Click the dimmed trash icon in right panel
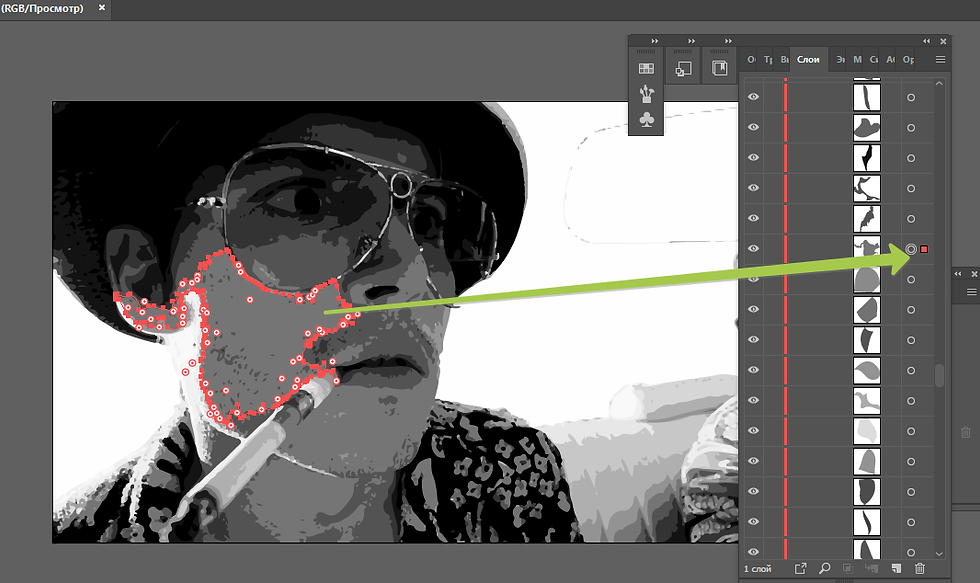The height and width of the screenshot is (583, 980). tap(966, 432)
